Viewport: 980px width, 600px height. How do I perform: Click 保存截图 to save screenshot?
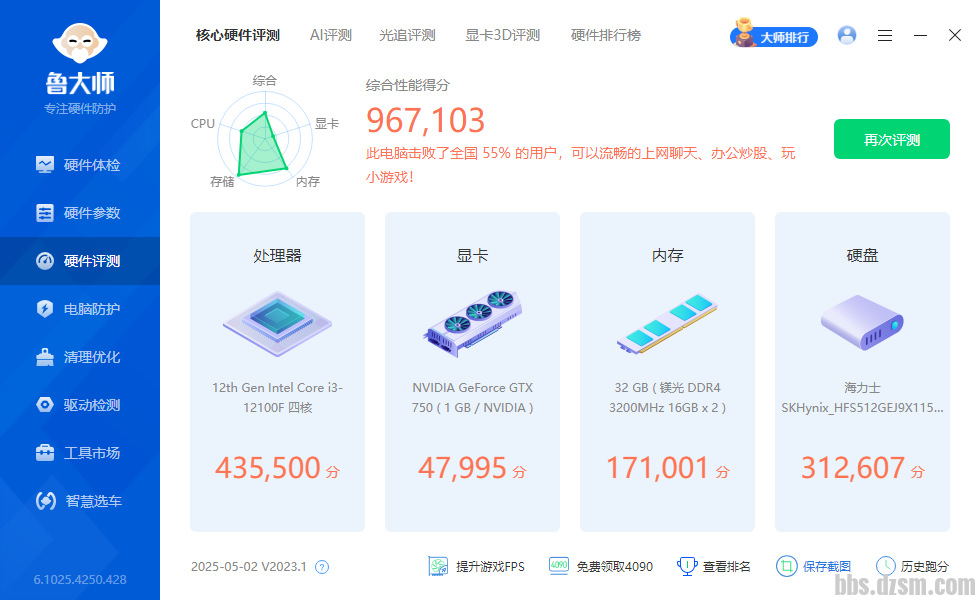[814, 566]
